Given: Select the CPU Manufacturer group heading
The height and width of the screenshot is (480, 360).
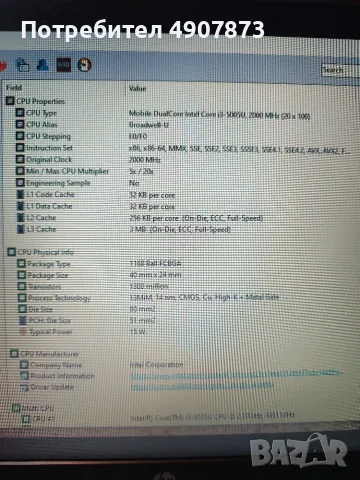Looking at the screenshot, I should coord(50,354).
